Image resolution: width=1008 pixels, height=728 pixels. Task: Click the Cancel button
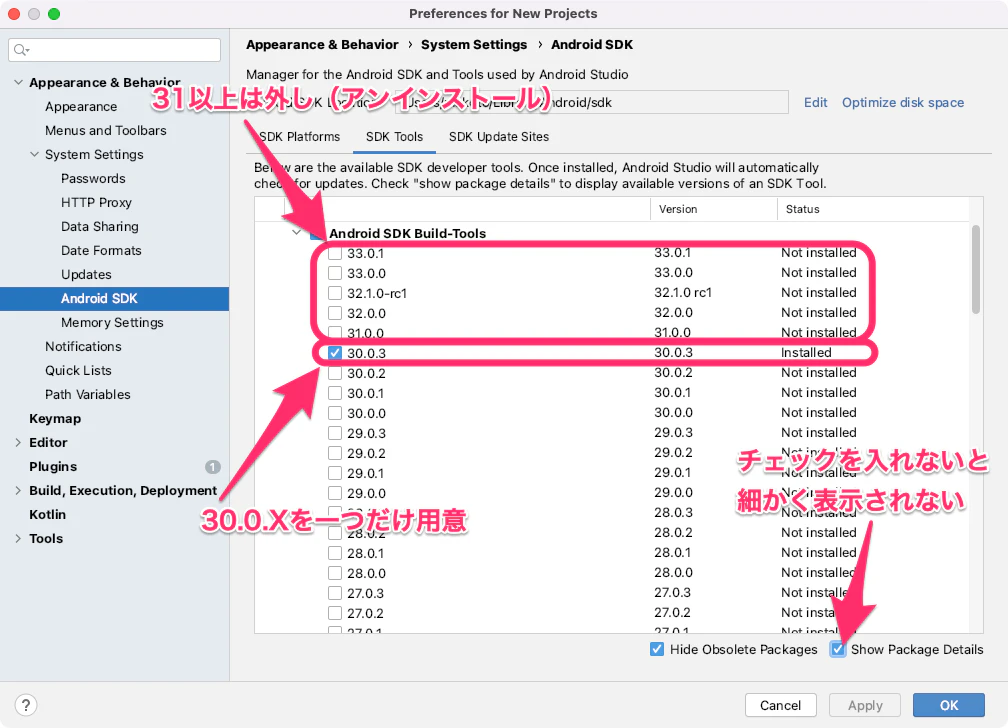pyautogui.click(x=780, y=705)
